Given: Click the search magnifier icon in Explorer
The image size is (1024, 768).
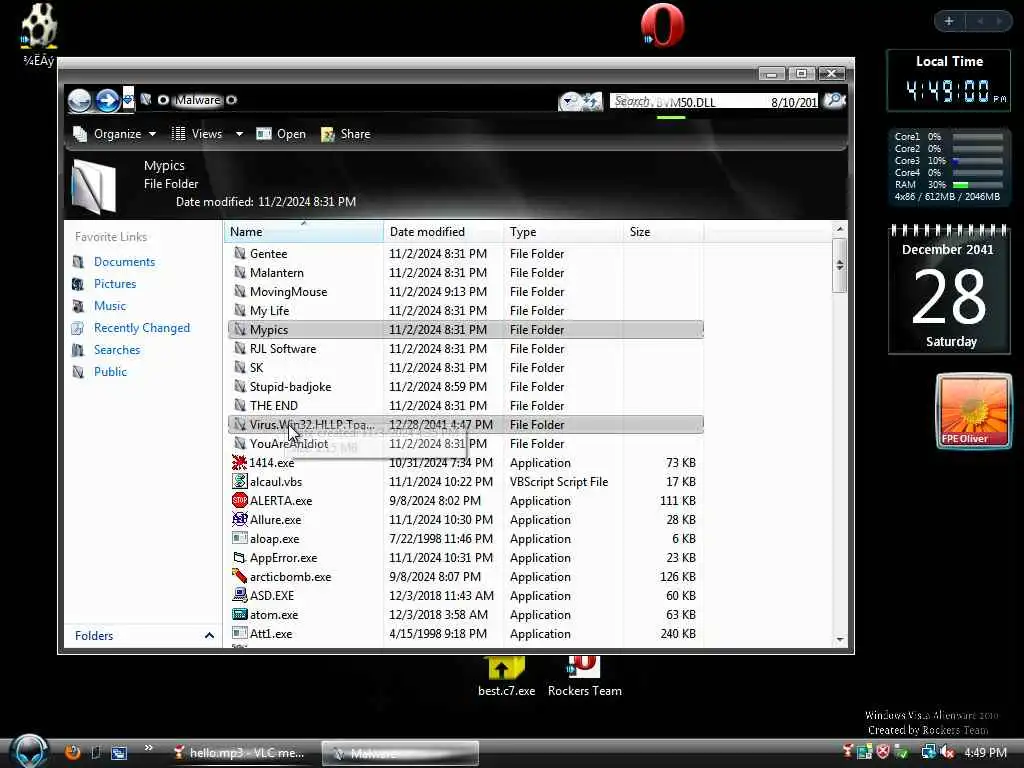Looking at the screenshot, I should [834, 101].
